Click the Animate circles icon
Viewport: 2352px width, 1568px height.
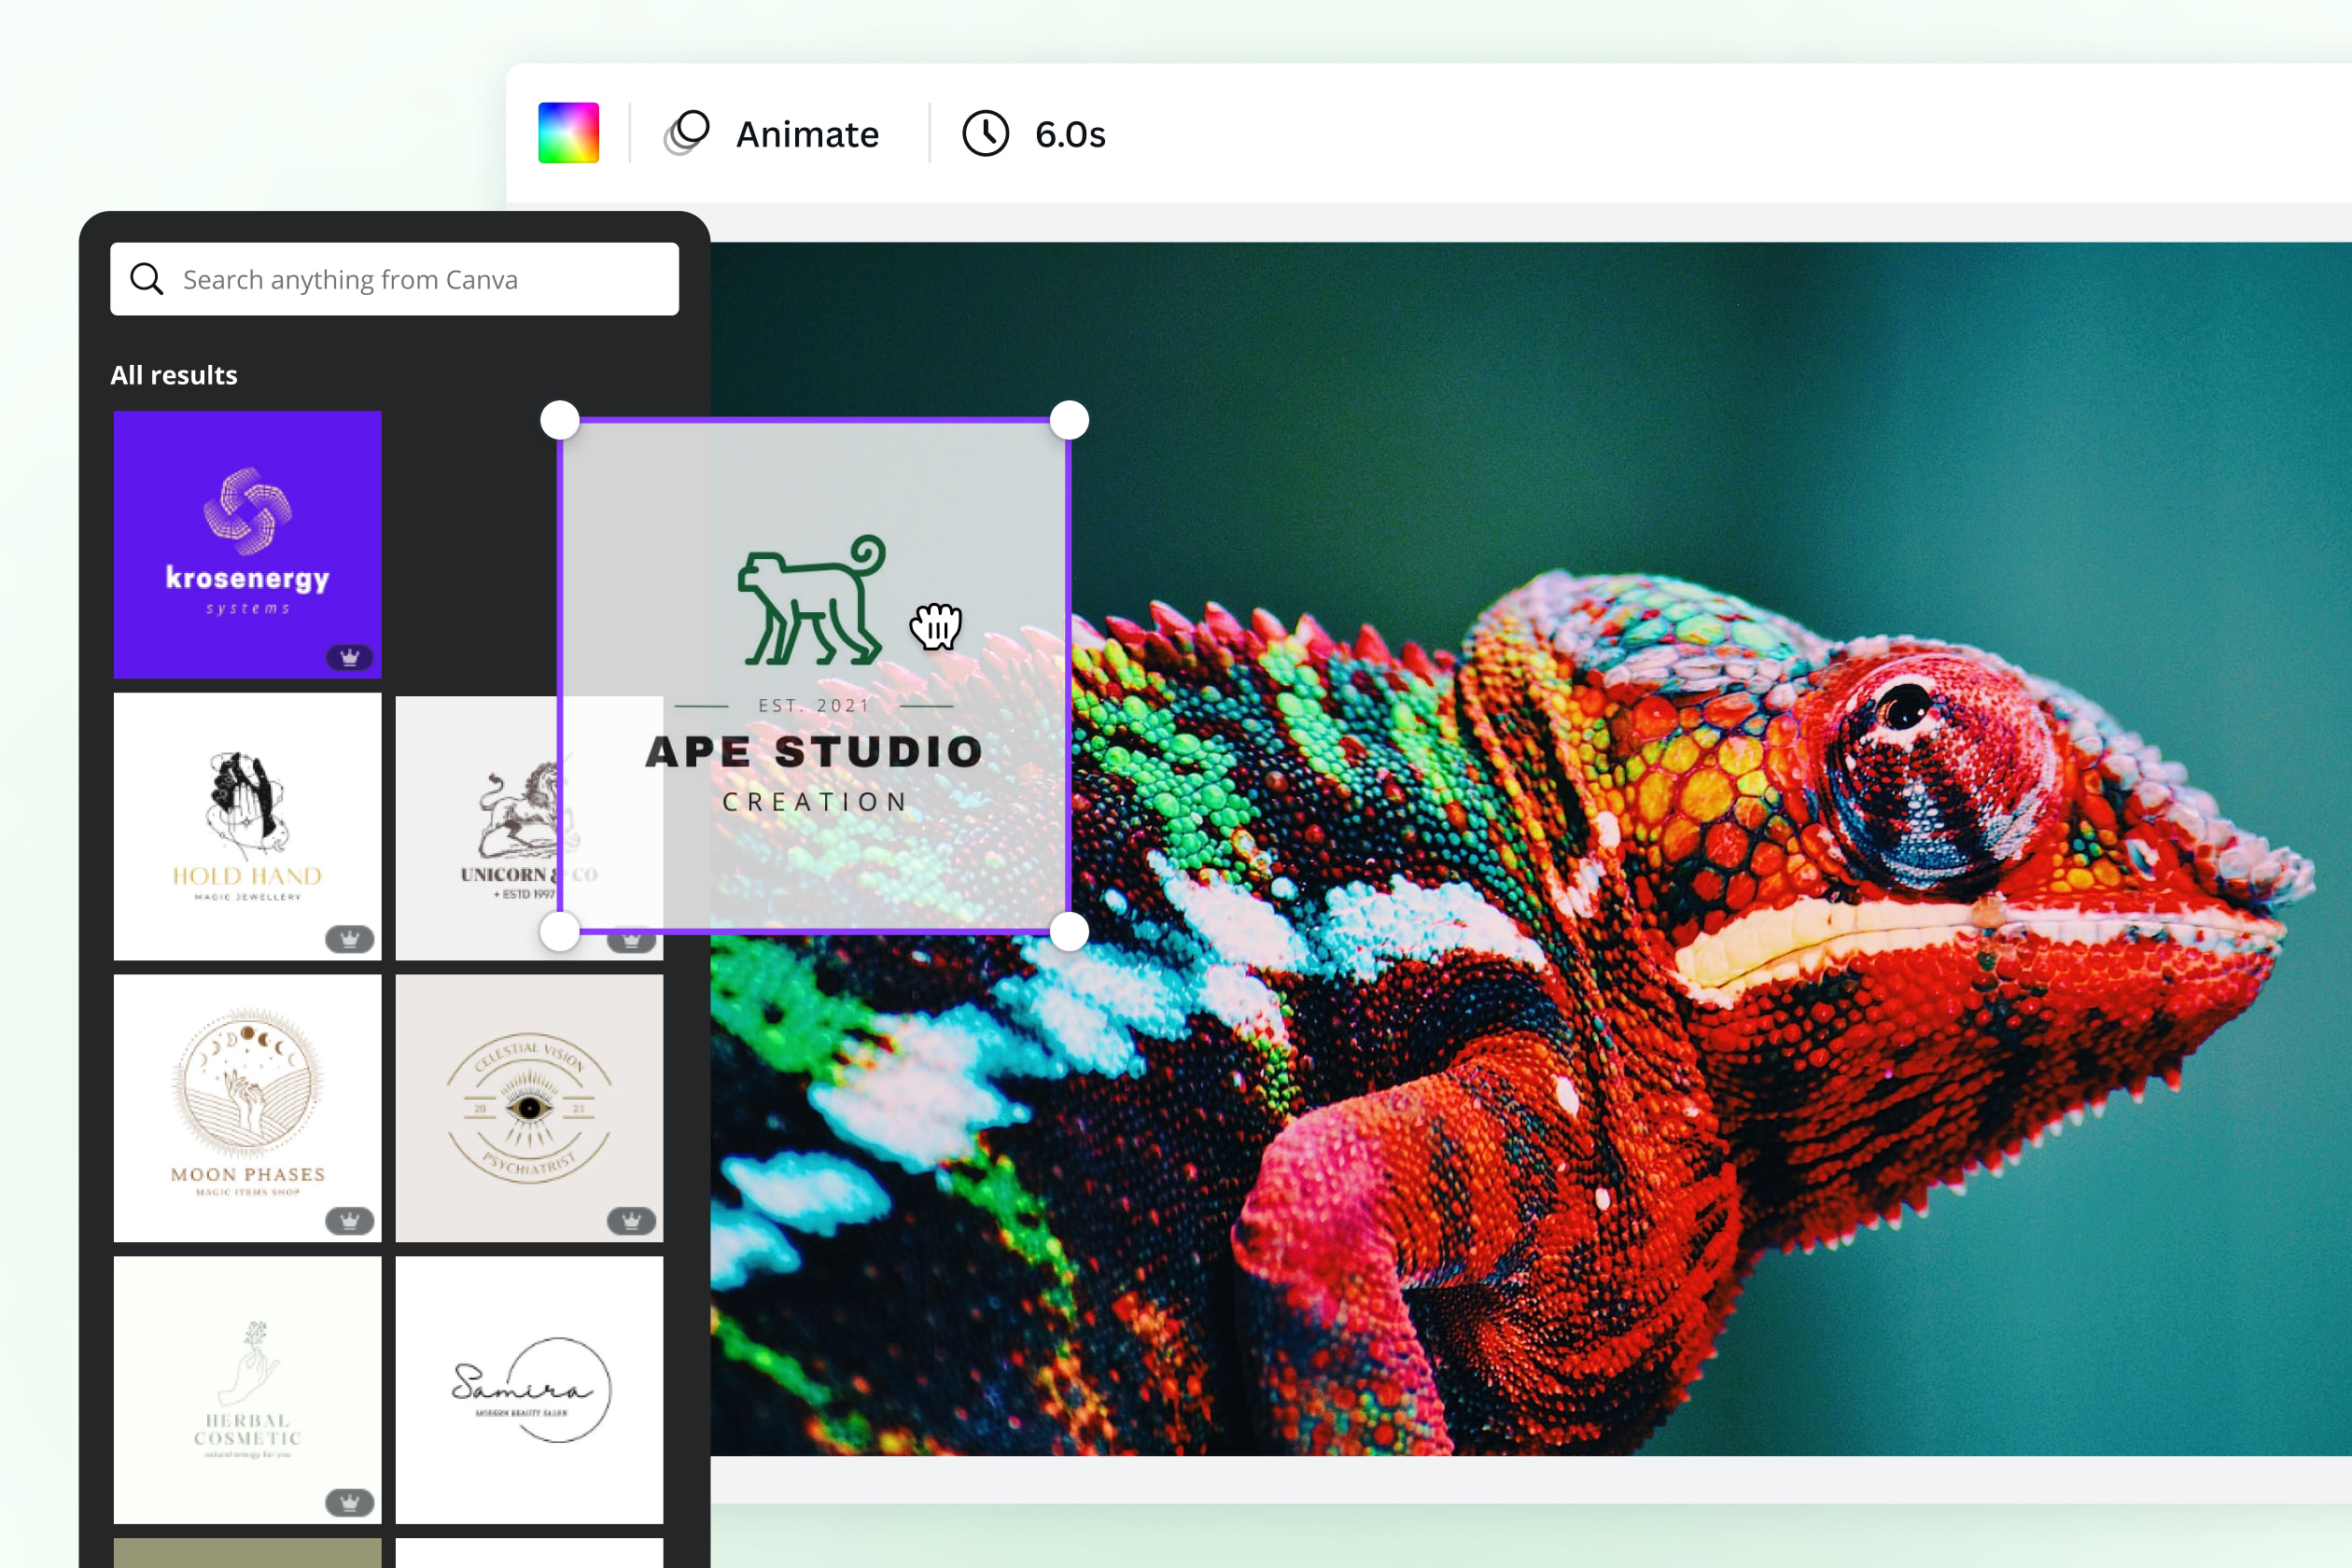tap(686, 133)
